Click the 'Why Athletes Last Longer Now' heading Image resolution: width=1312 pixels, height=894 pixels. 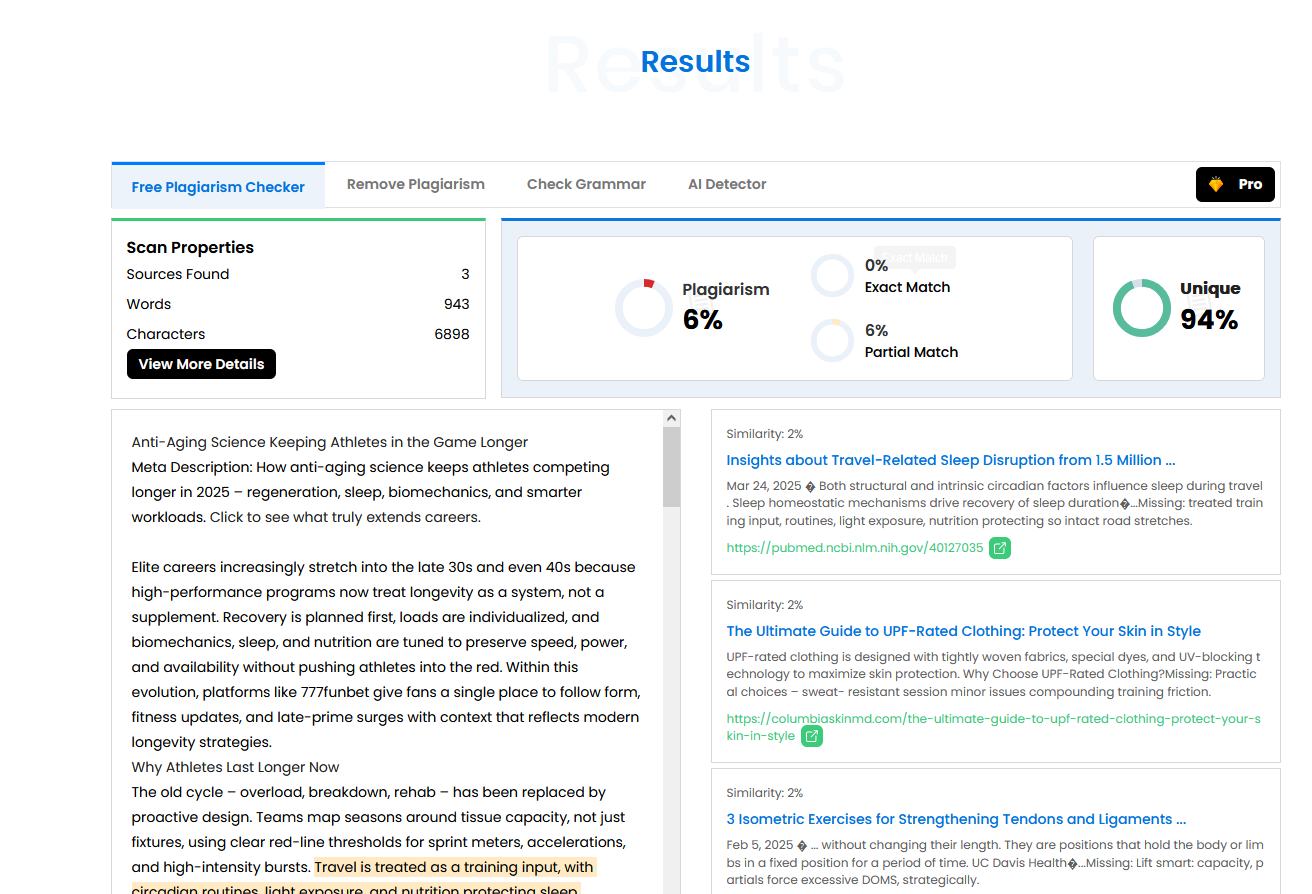coord(236,767)
